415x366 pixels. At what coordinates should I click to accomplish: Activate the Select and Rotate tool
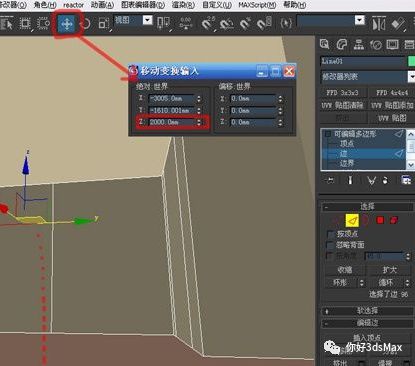click(86, 24)
